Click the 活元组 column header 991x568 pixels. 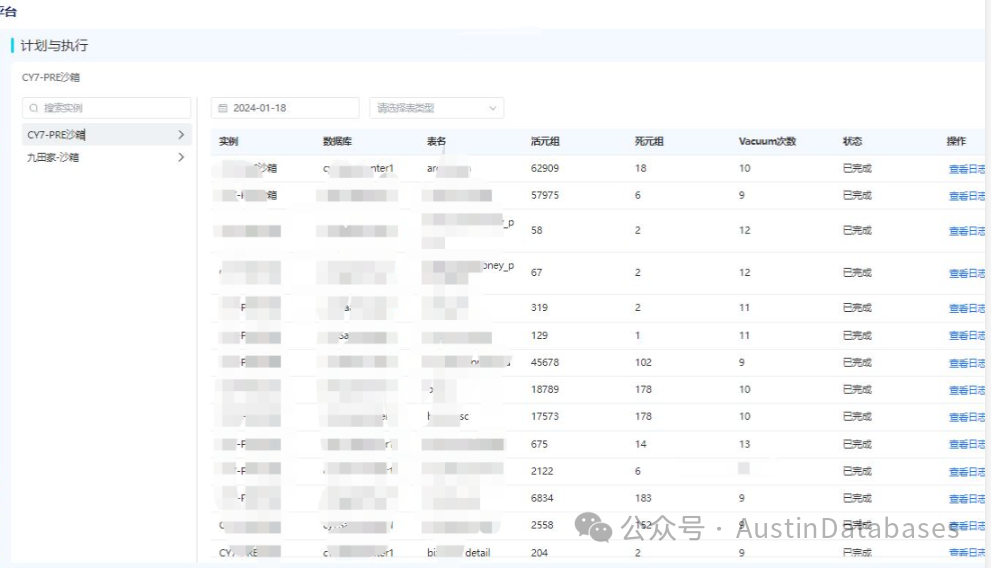(545, 142)
